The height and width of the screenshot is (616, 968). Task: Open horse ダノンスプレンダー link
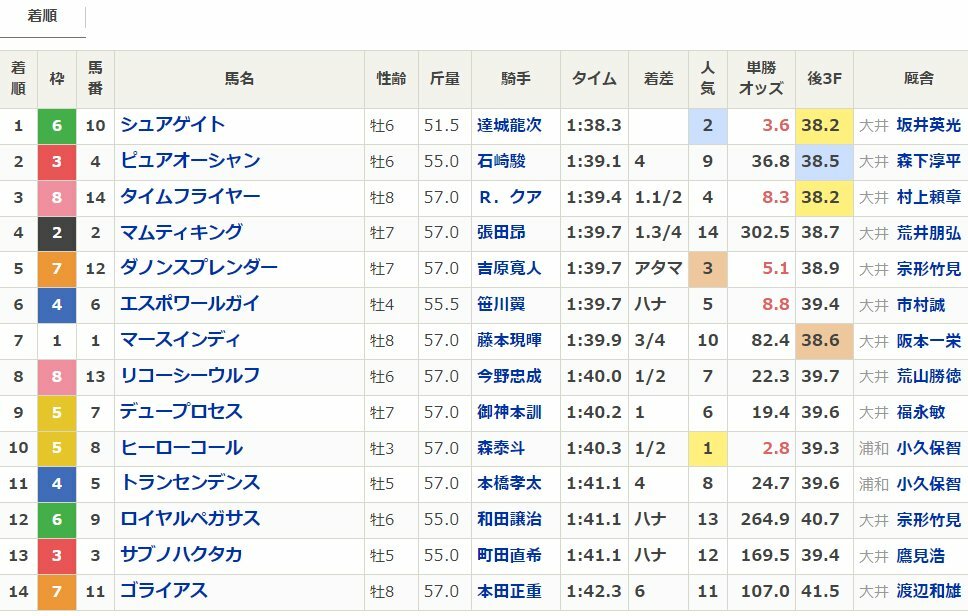pyautogui.click(x=199, y=268)
